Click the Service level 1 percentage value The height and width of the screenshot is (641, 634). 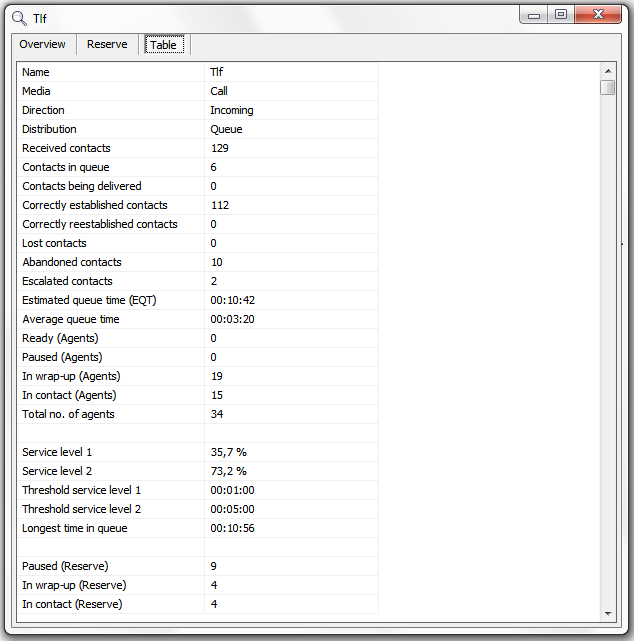click(228, 452)
